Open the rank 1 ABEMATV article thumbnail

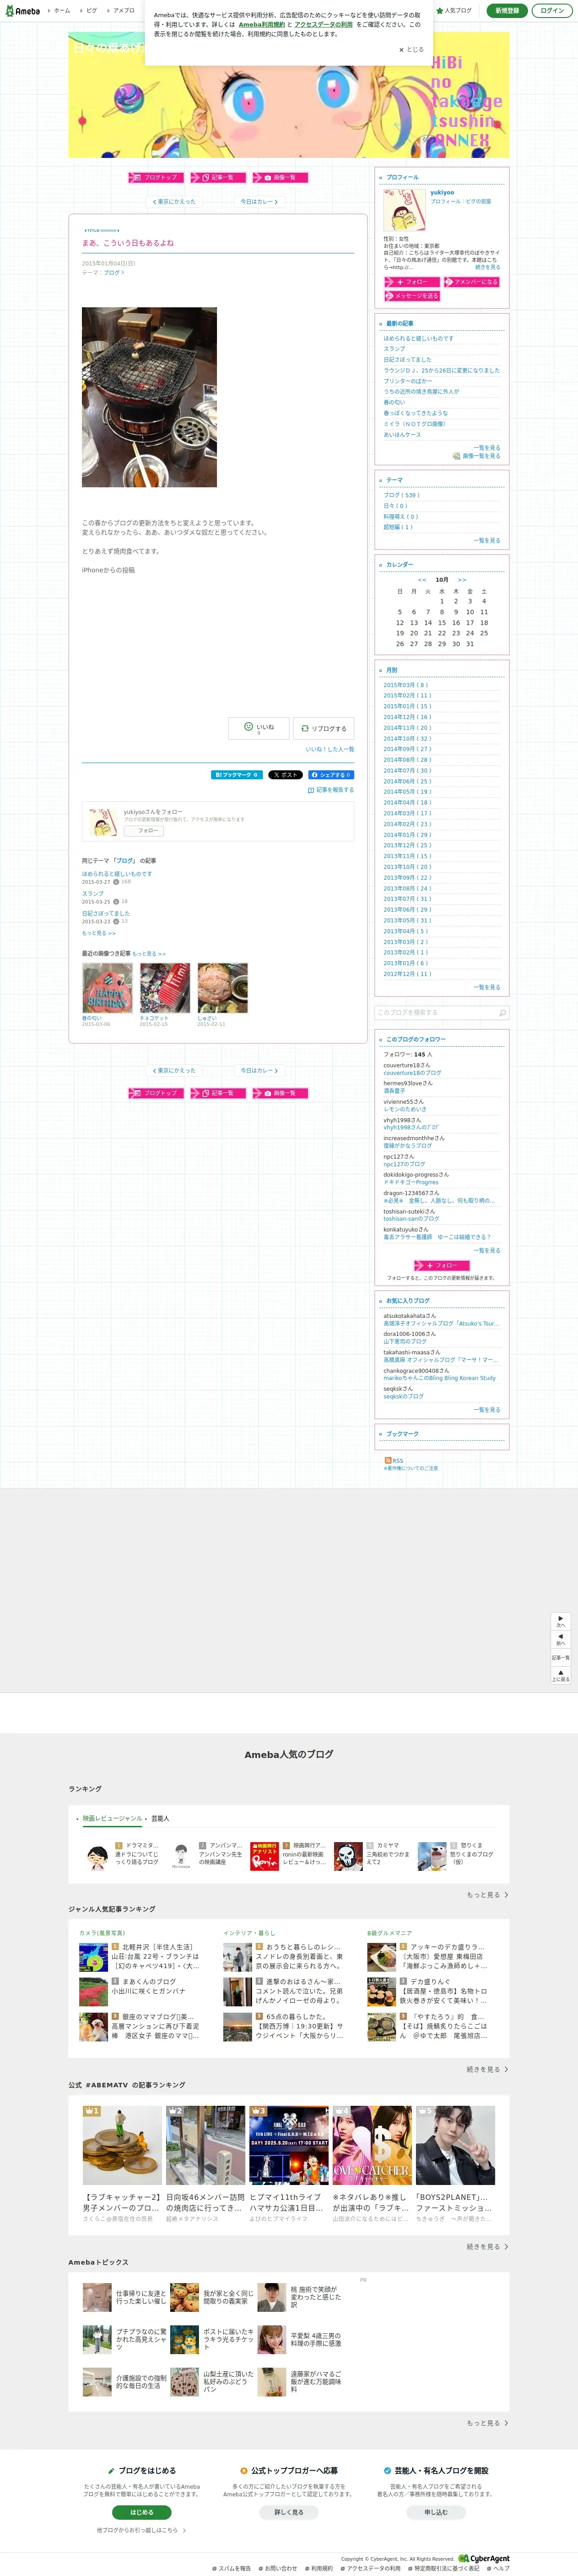[122, 2146]
